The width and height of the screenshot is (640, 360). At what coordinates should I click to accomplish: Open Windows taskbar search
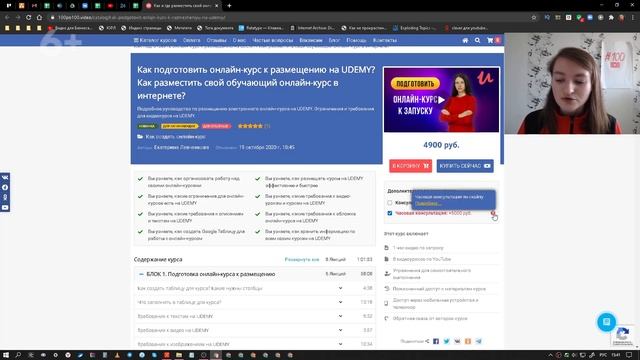[18, 355]
